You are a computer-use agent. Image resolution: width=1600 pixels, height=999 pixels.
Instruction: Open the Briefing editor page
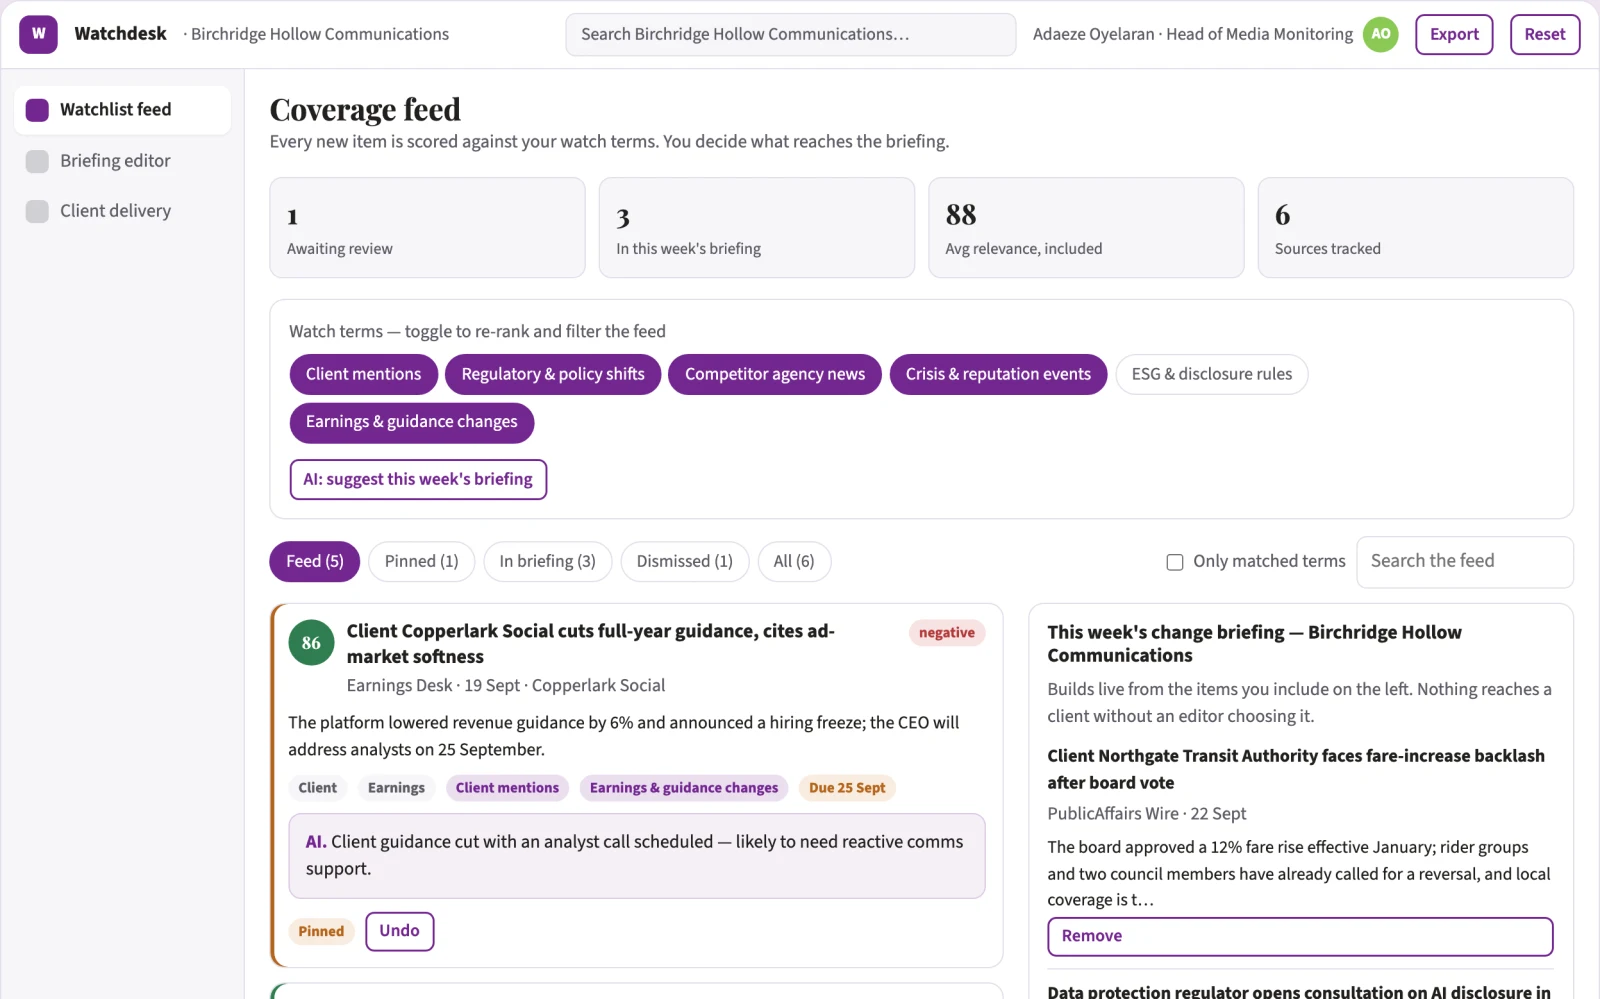[x=122, y=161]
